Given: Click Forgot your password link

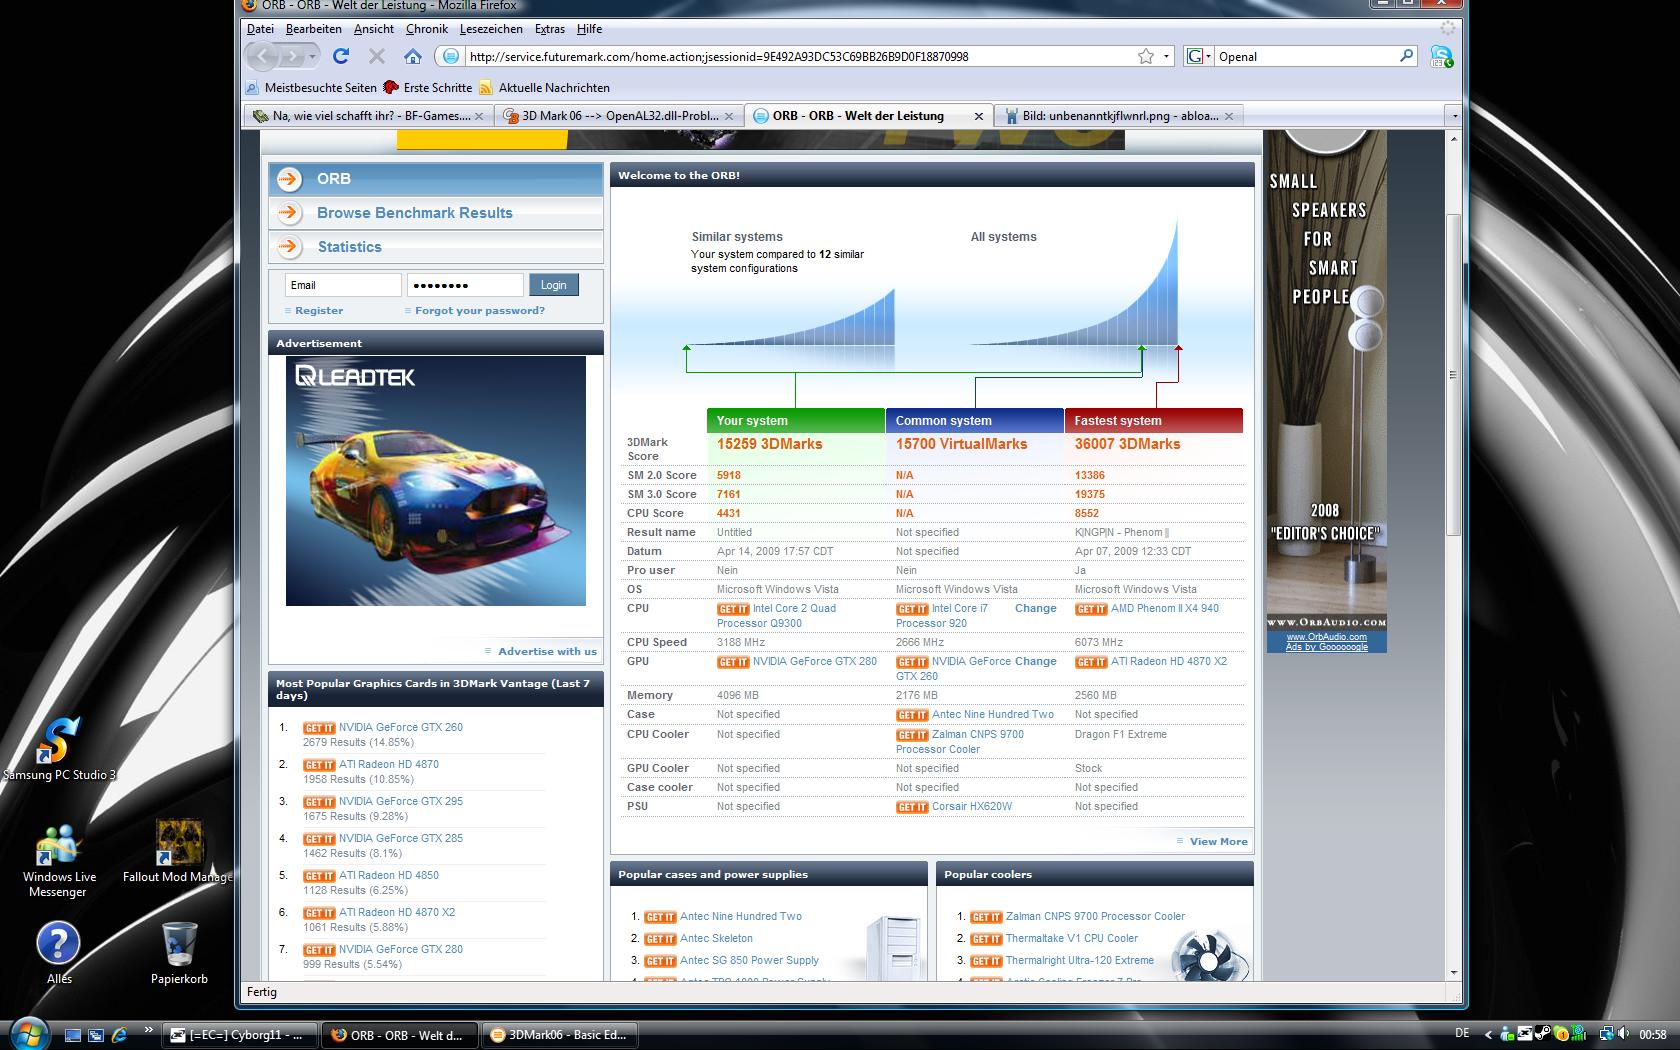Looking at the screenshot, I should (480, 311).
